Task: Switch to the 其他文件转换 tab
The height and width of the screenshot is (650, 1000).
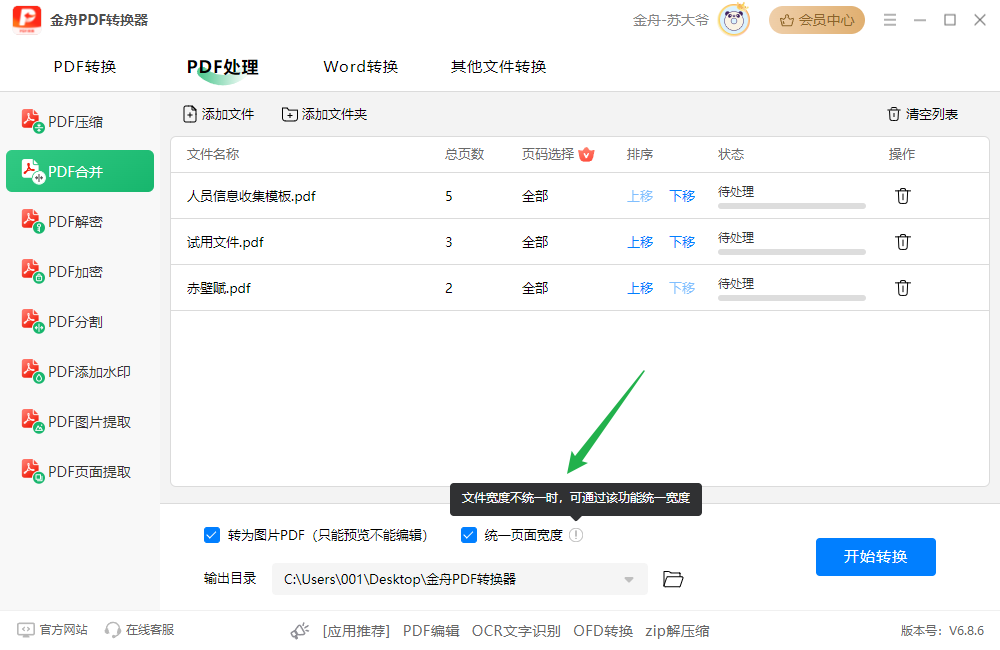Action: pos(499,67)
